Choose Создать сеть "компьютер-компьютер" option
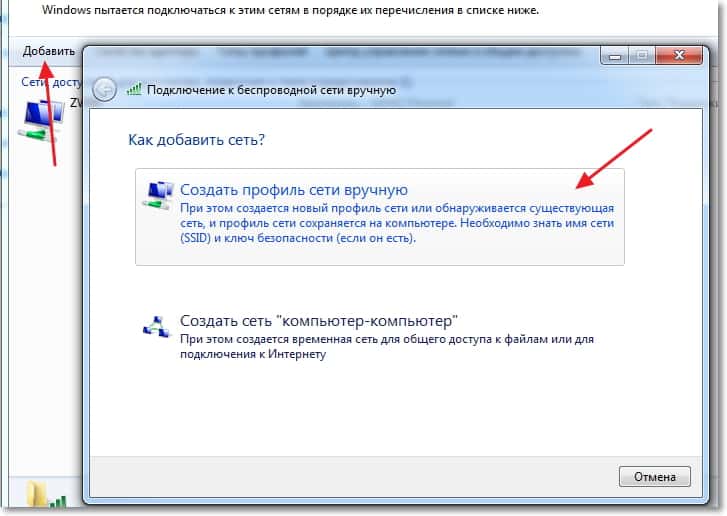 [x=380, y=337]
